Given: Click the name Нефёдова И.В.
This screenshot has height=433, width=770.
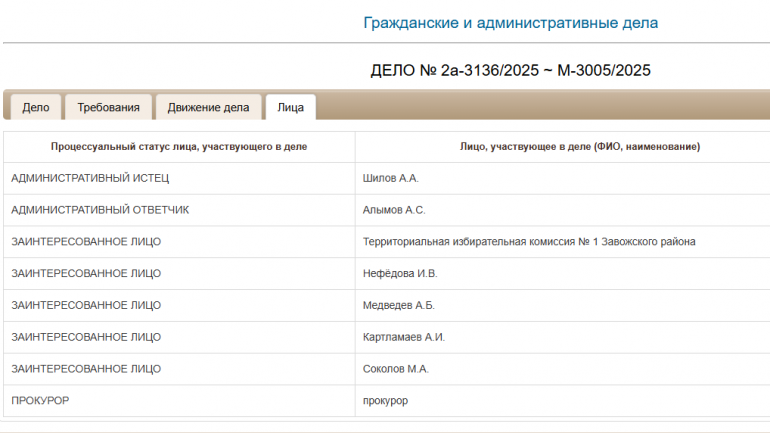Looking at the screenshot, I should [x=400, y=273].
